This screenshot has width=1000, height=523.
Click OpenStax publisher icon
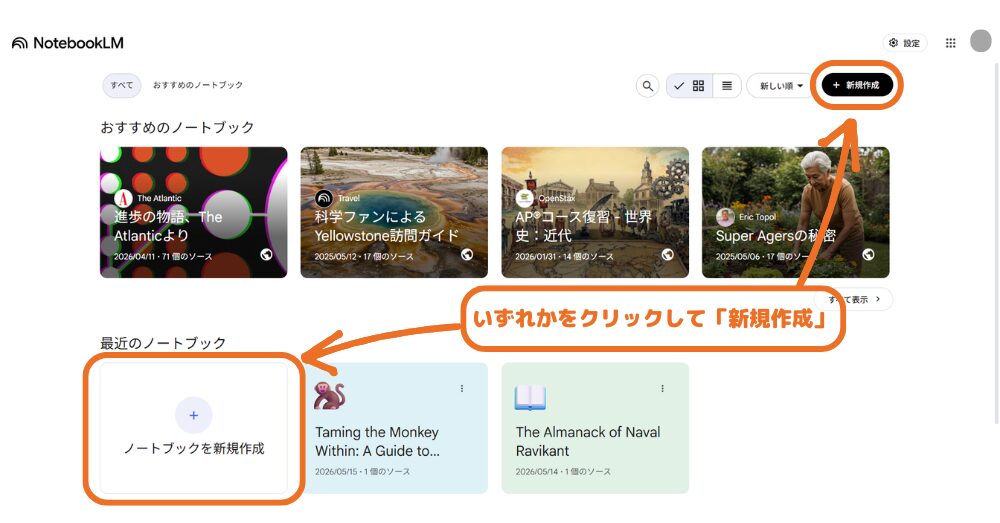[524, 198]
